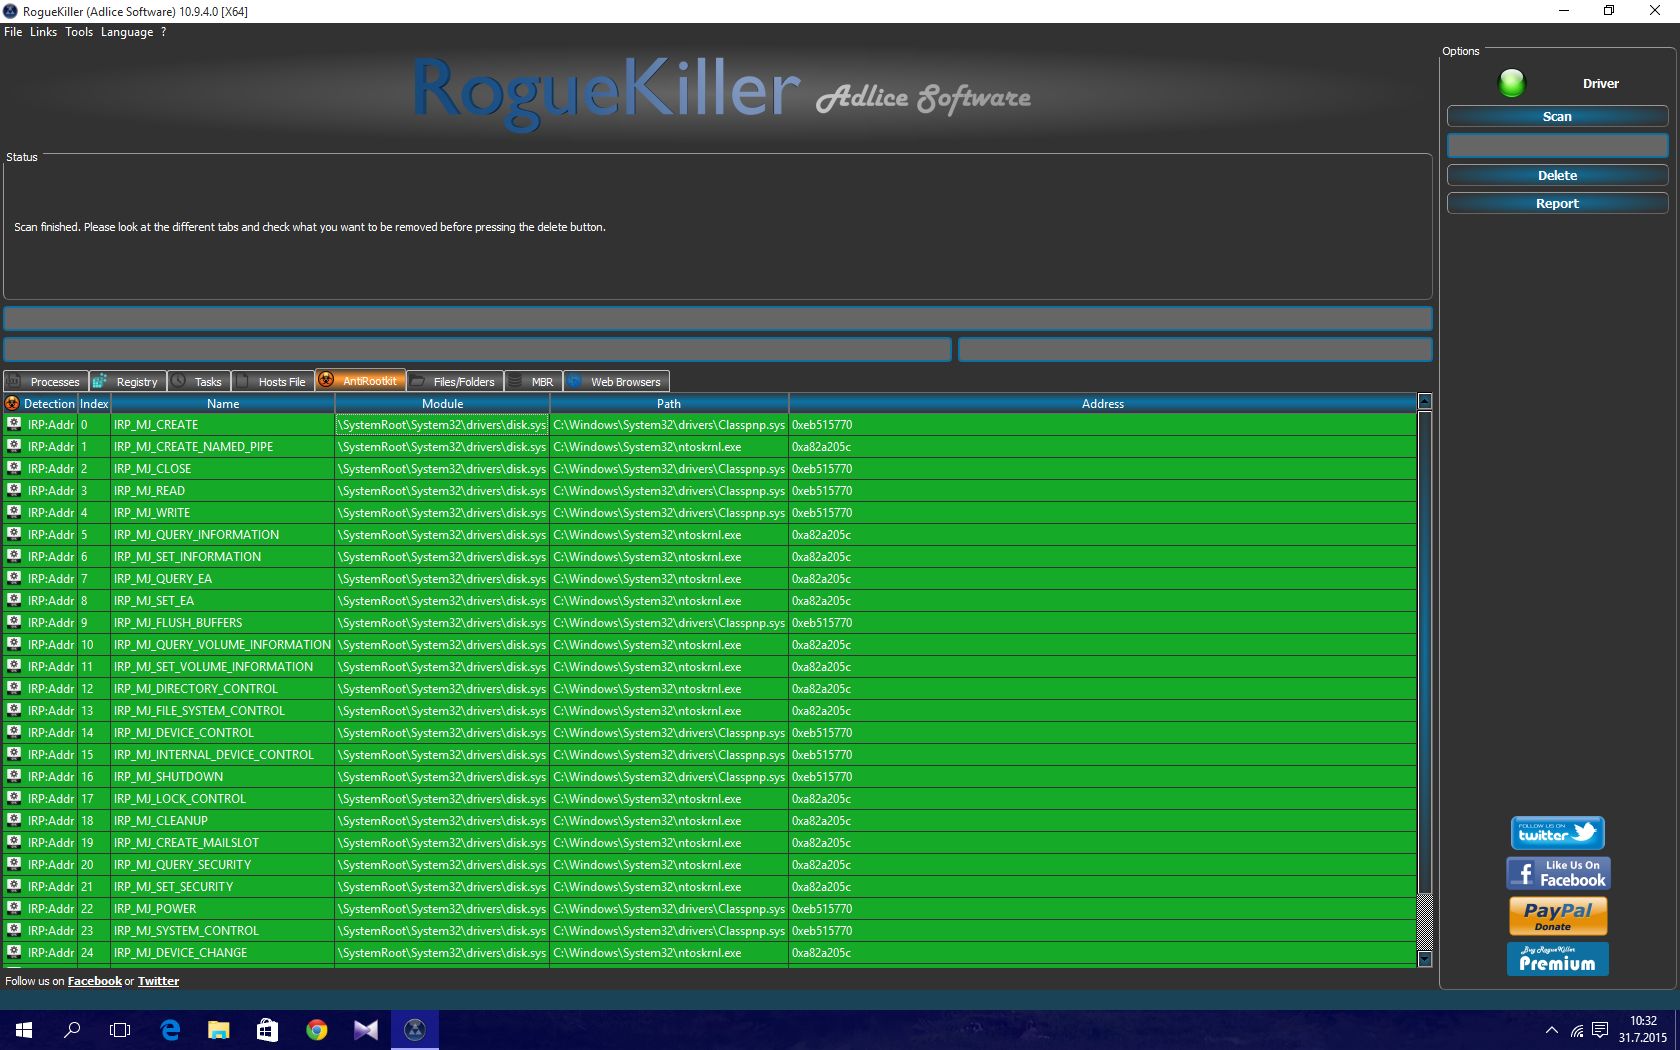Open the Files/Folders tab
Image resolution: width=1680 pixels, height=1050 pixels.
pyautogui.click(x=455, y=381)
